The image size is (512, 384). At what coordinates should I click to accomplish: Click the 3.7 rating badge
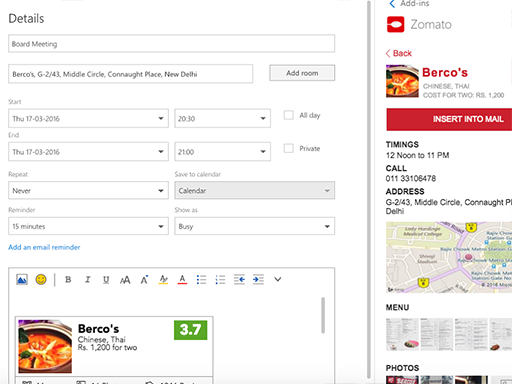(190, 330)
